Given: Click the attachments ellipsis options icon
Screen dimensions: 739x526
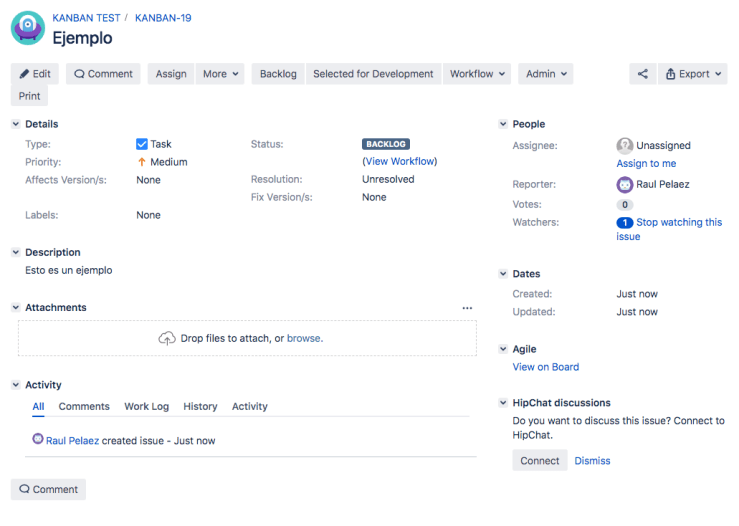Looking at the screenshot, I should coord(467,308).
